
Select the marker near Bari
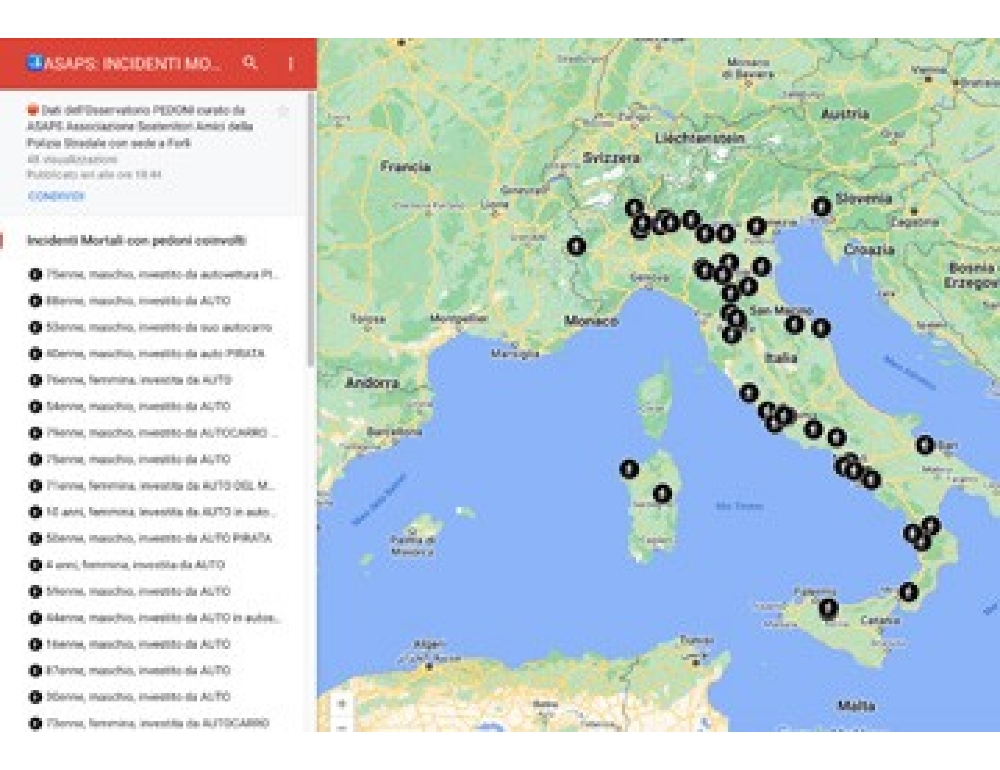(x=925, y=445)
